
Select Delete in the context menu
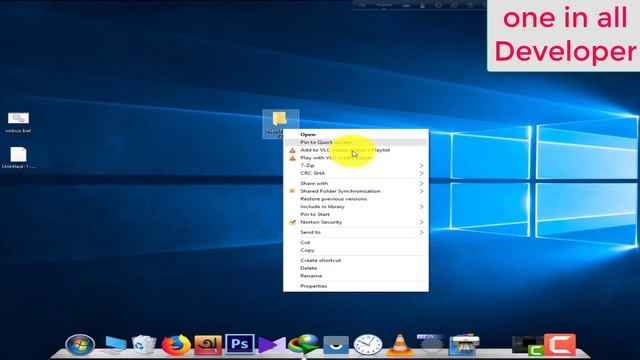click(356, 268)
